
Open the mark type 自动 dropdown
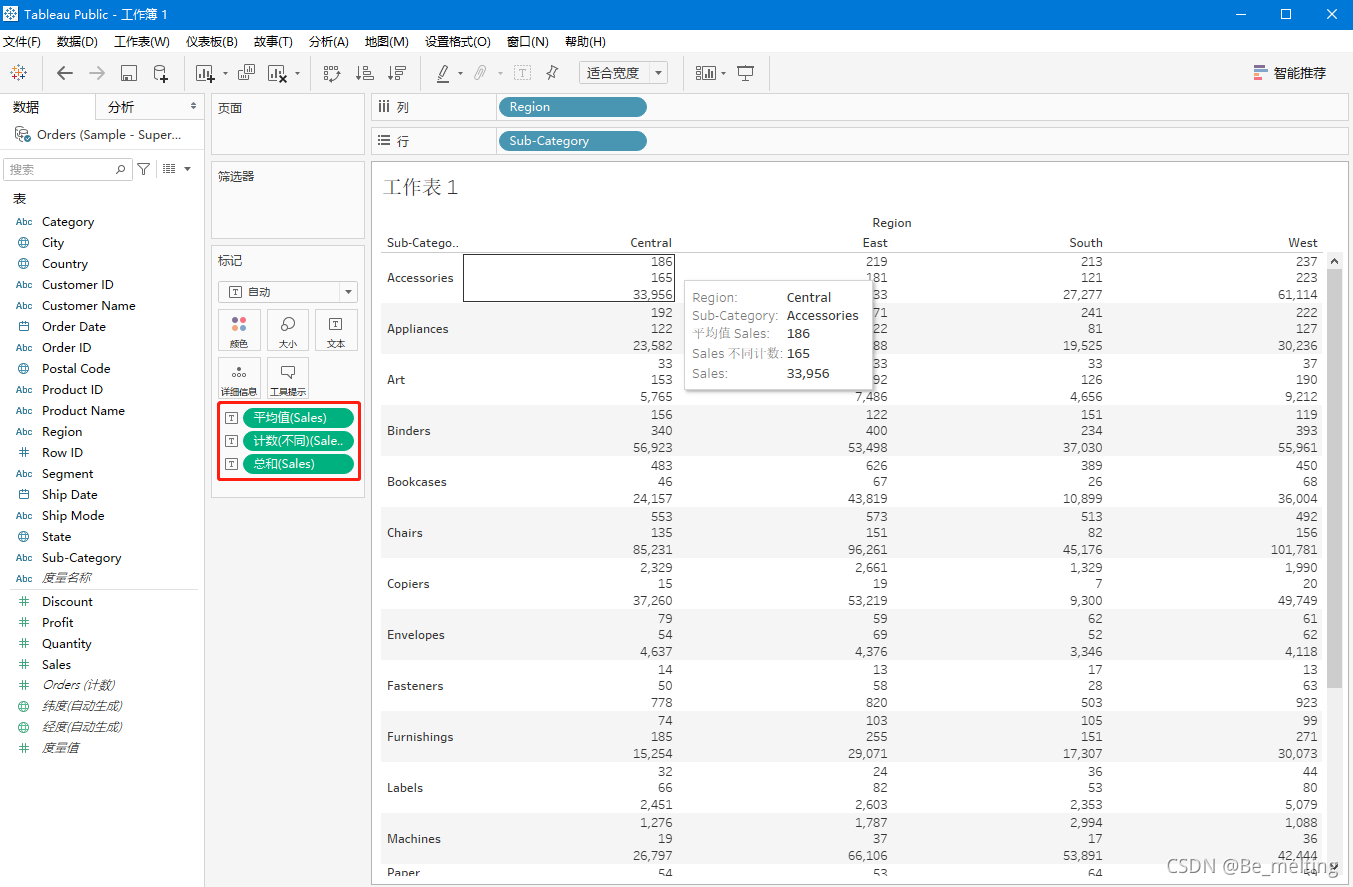pos(288,292)
